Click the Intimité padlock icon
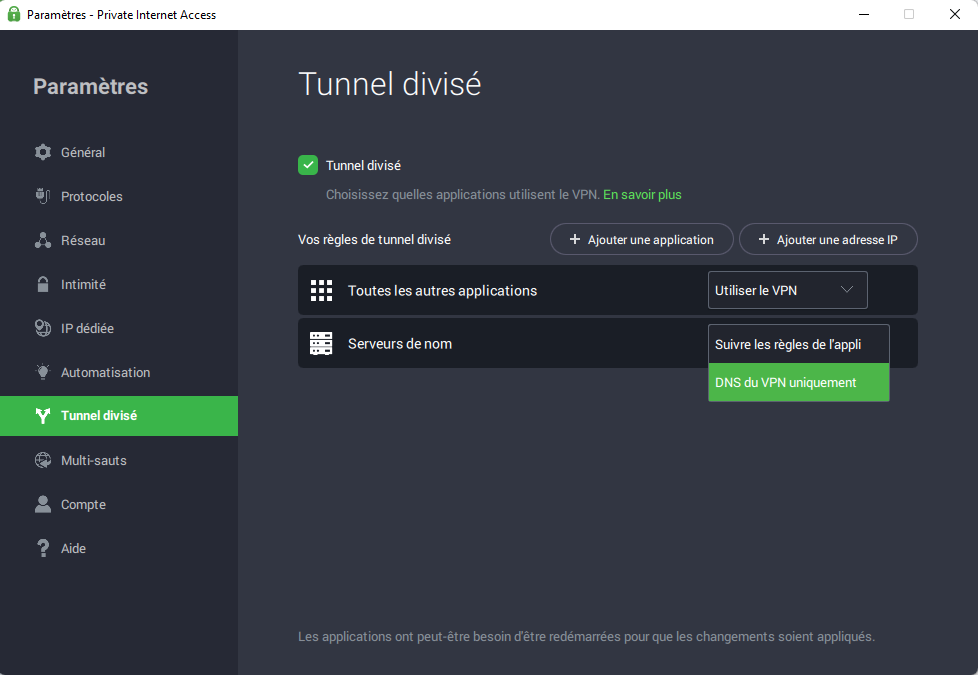 click(x=42, y=284)
